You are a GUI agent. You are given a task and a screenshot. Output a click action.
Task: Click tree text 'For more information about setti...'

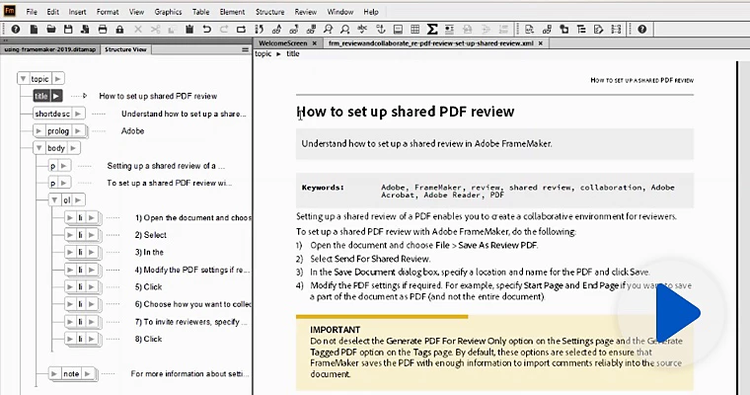coord(190,374)
